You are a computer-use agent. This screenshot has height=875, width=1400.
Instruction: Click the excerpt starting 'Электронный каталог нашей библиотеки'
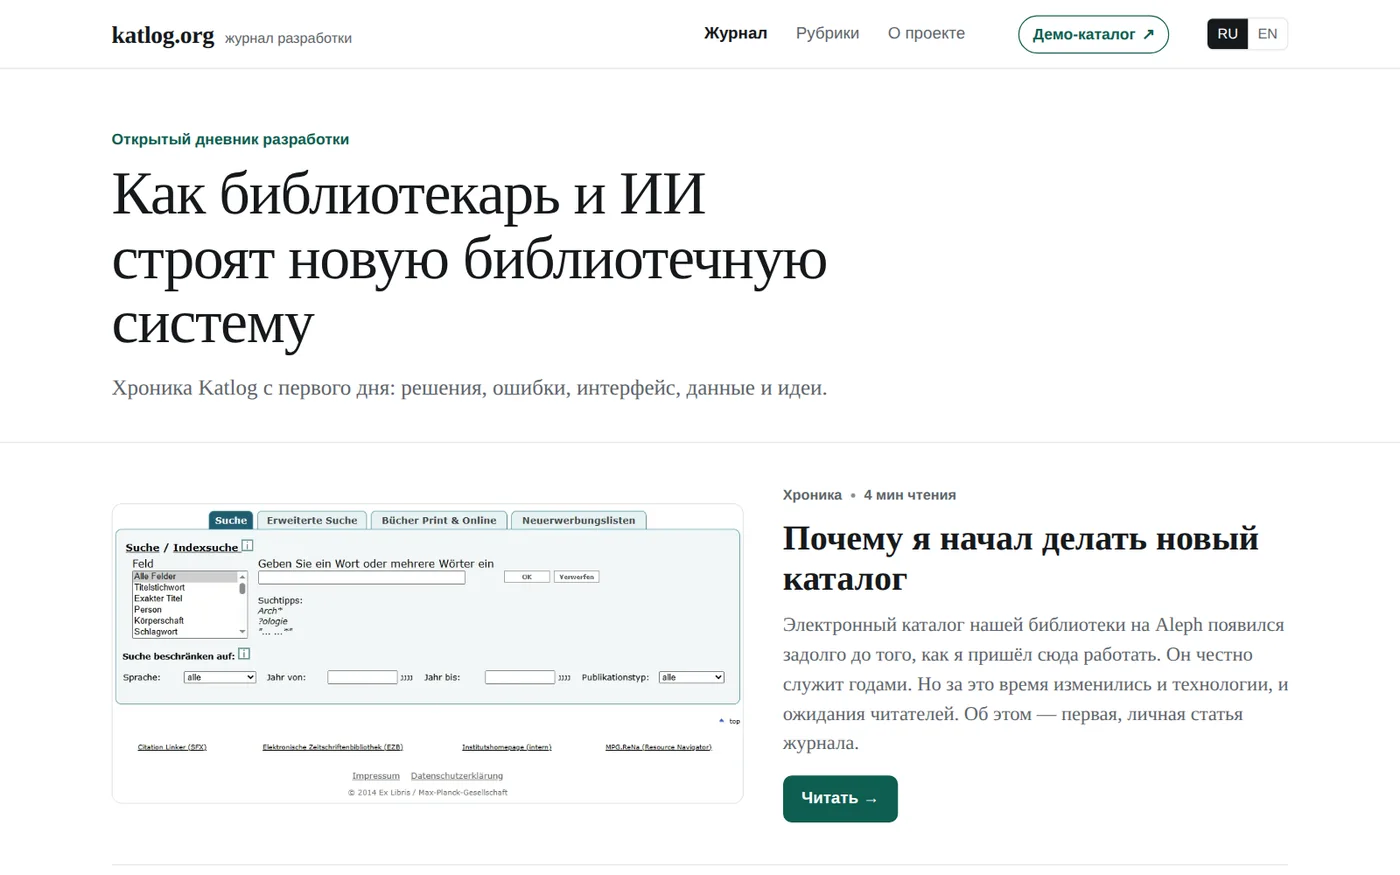tap(1035, 684)
